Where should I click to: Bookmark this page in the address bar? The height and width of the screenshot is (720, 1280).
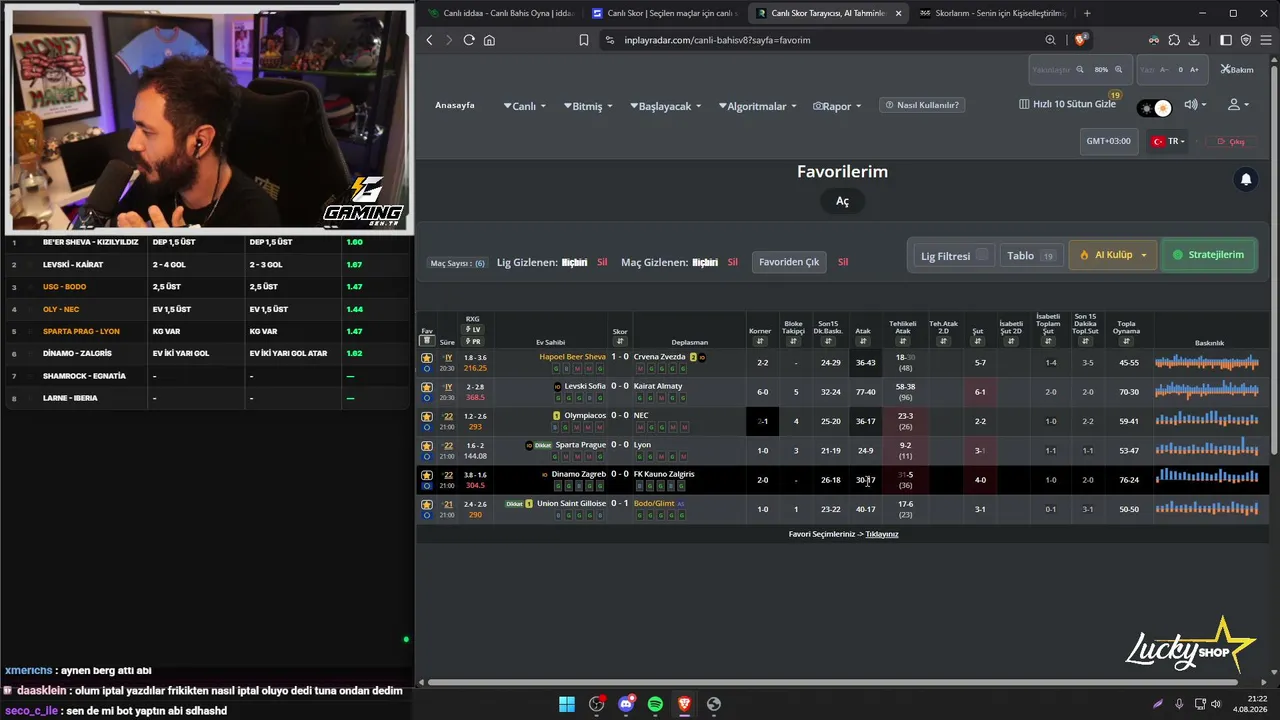(584, 40)
